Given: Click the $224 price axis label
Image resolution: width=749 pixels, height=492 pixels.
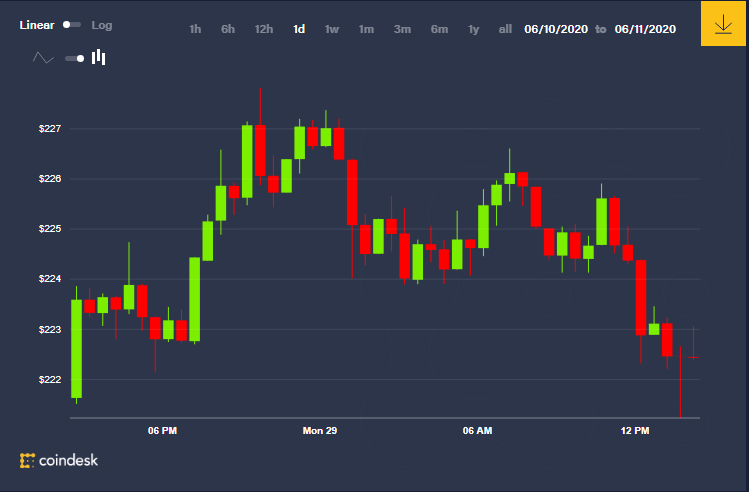Looking at the screenshot, I should (x=50, y=279).
